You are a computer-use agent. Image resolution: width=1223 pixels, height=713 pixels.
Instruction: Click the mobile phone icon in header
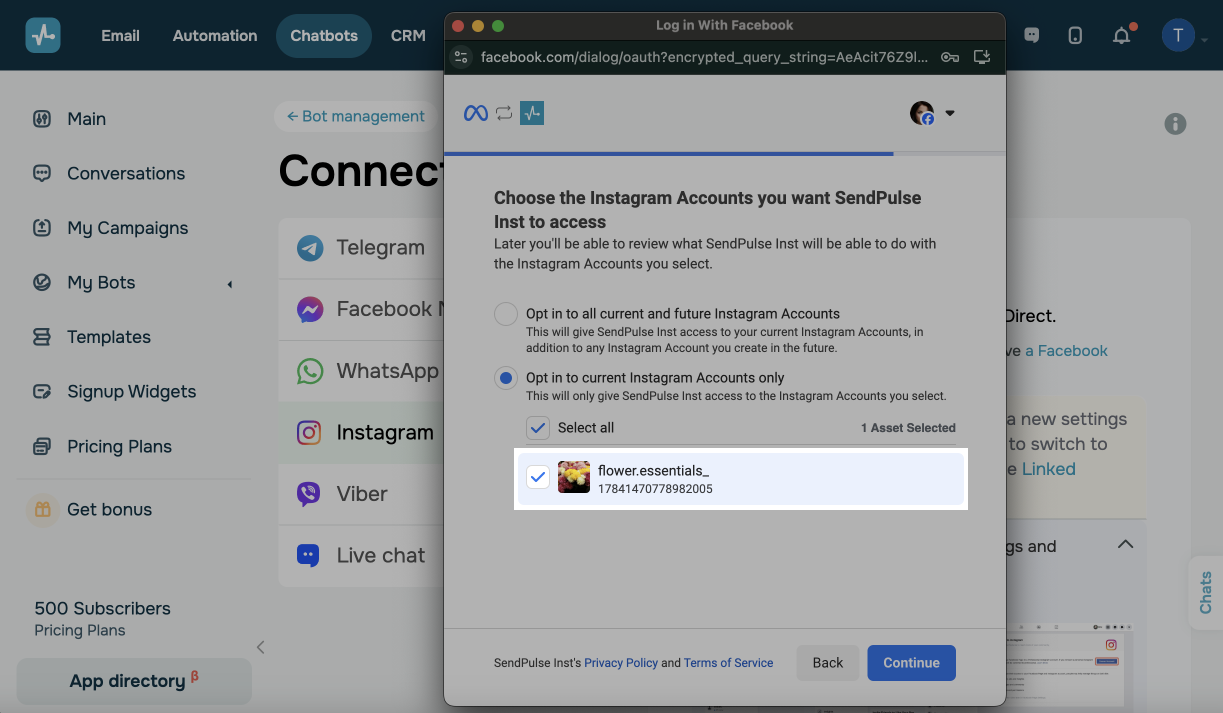tap(1075, 35)
